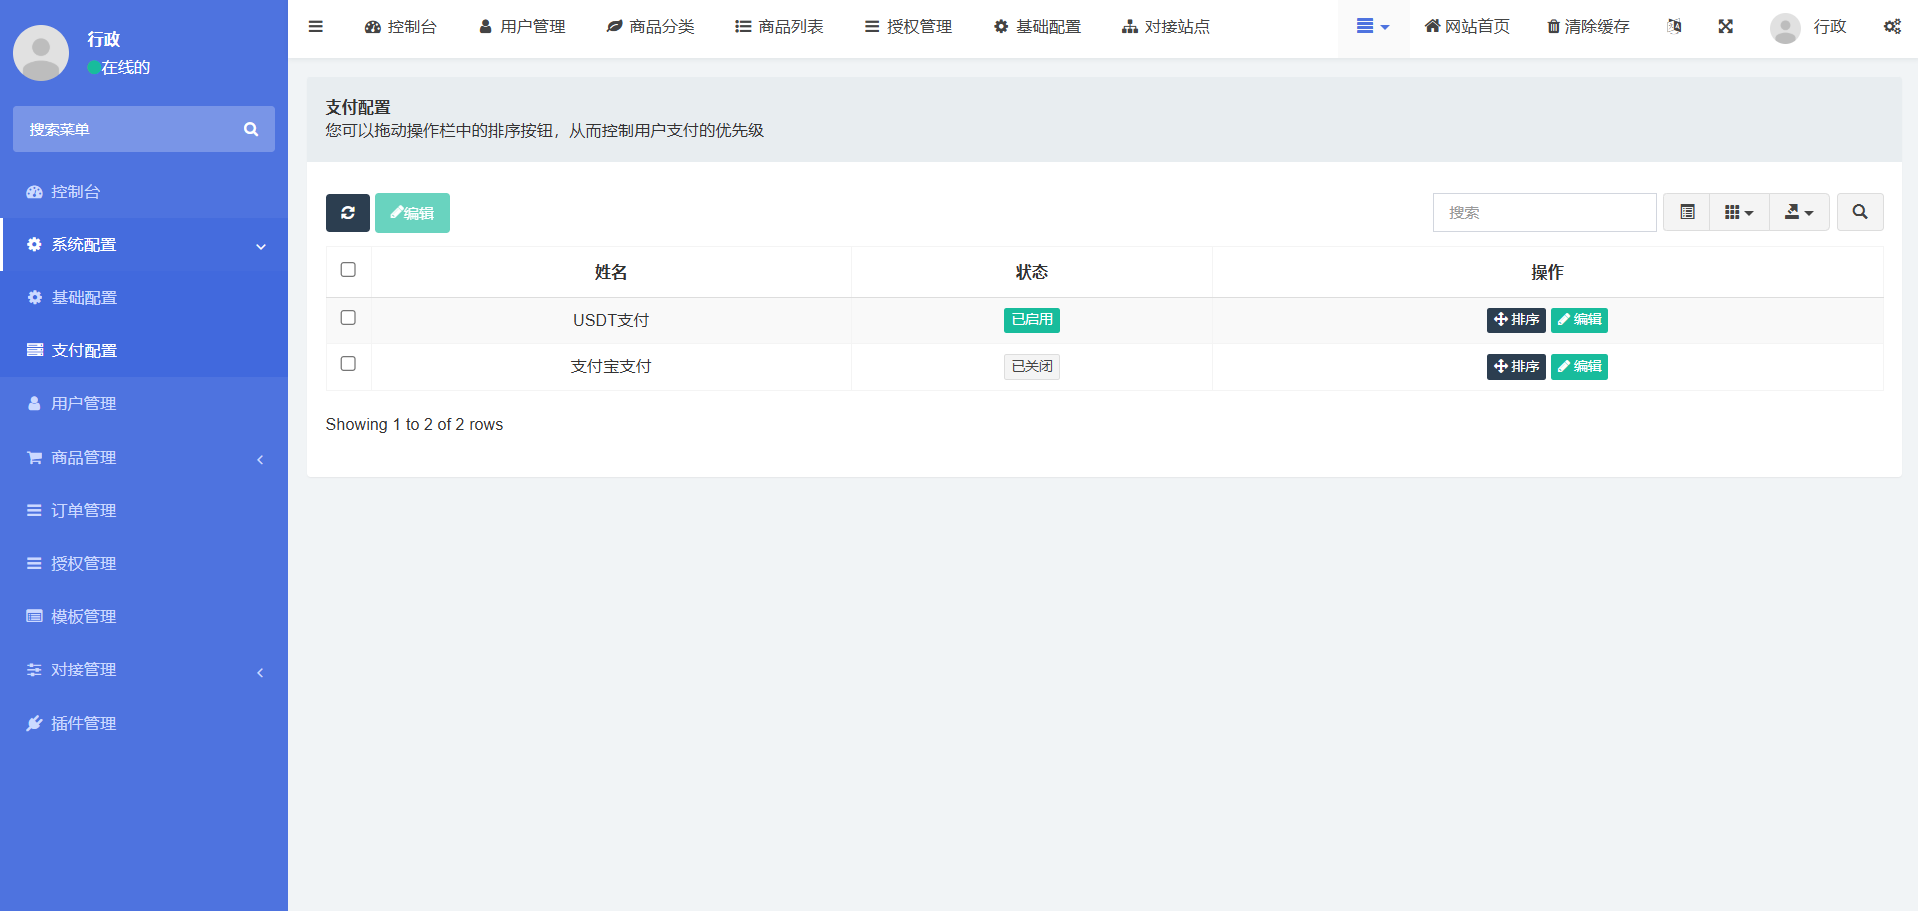Check the 支付宝支付 row checkbox
Viewport: 1918px width, 911px height.
coord(348,364)
